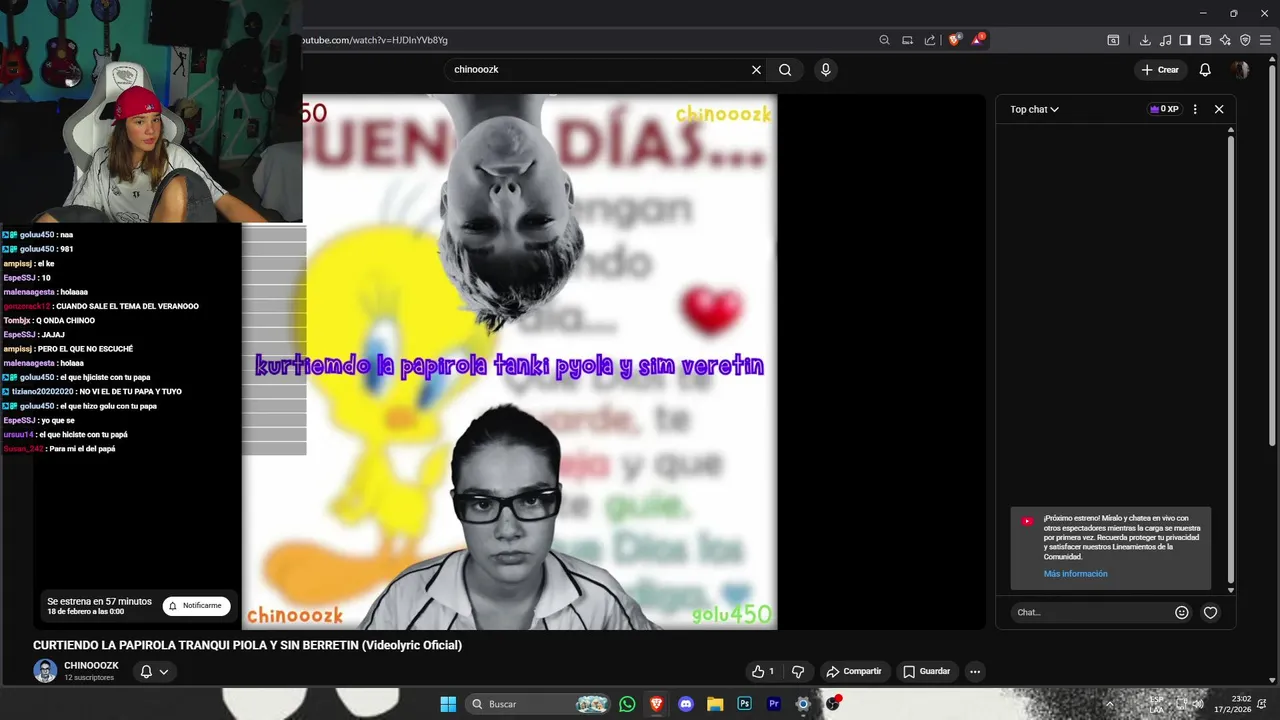Open OBS Studio from the taskbar
1280x720 pixels.
[832, 704]
